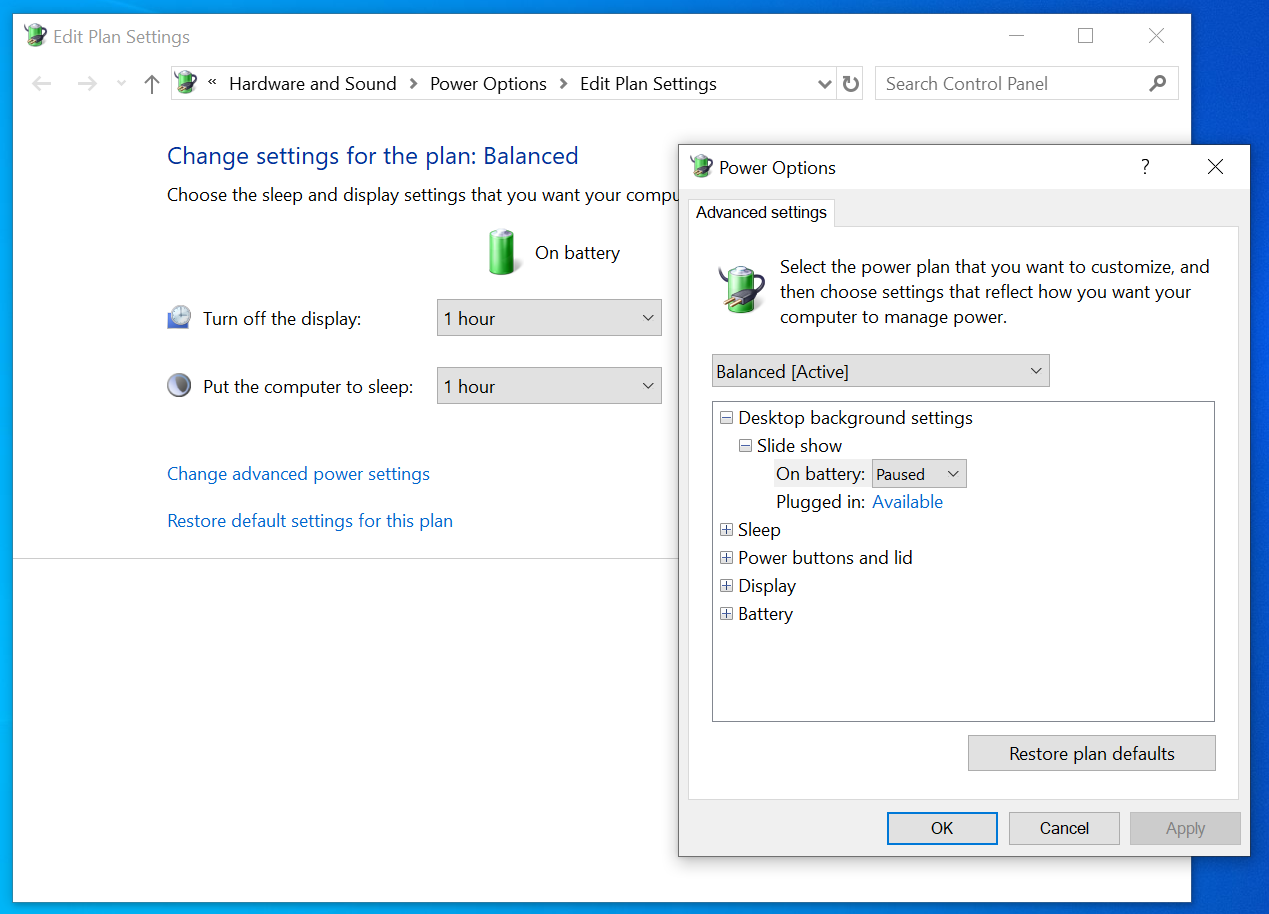
Task: Click the Restore plan defaults button
Action: click(1091, 753)
